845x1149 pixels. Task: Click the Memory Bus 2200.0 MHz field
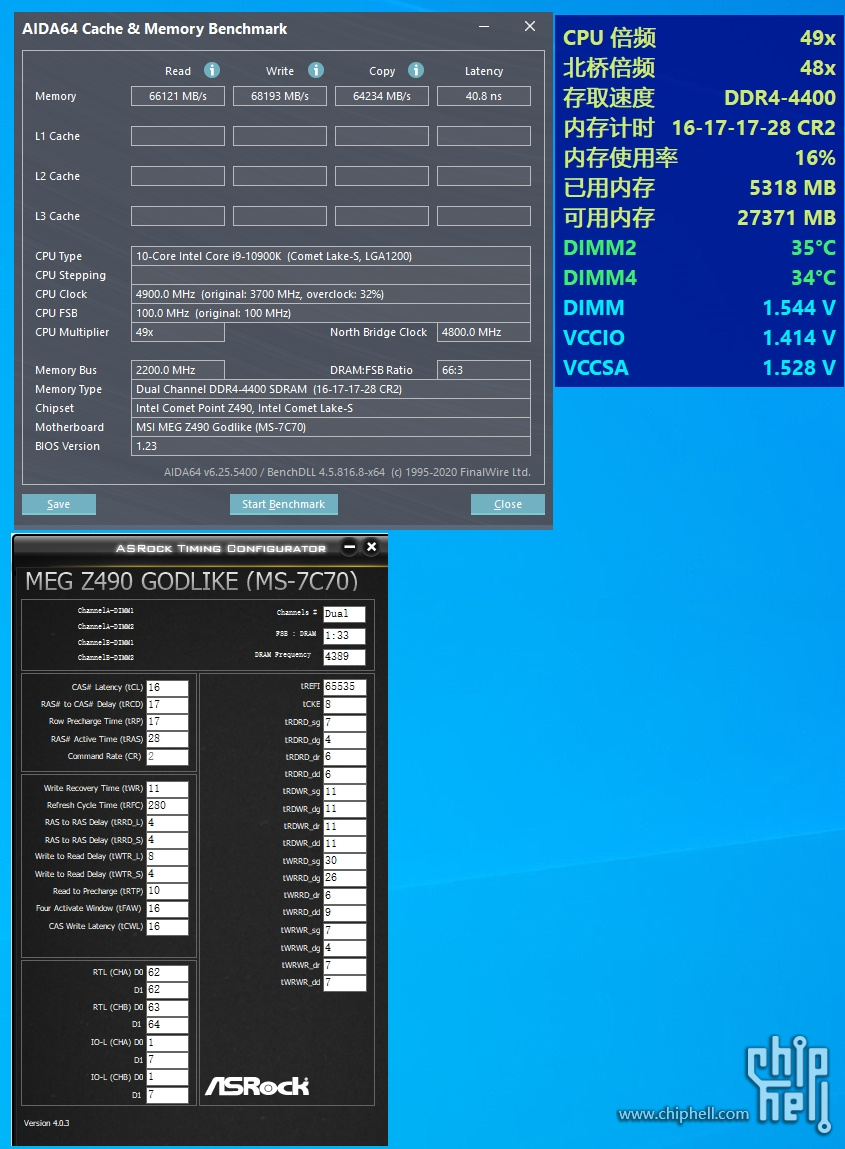tap(178, 370)
